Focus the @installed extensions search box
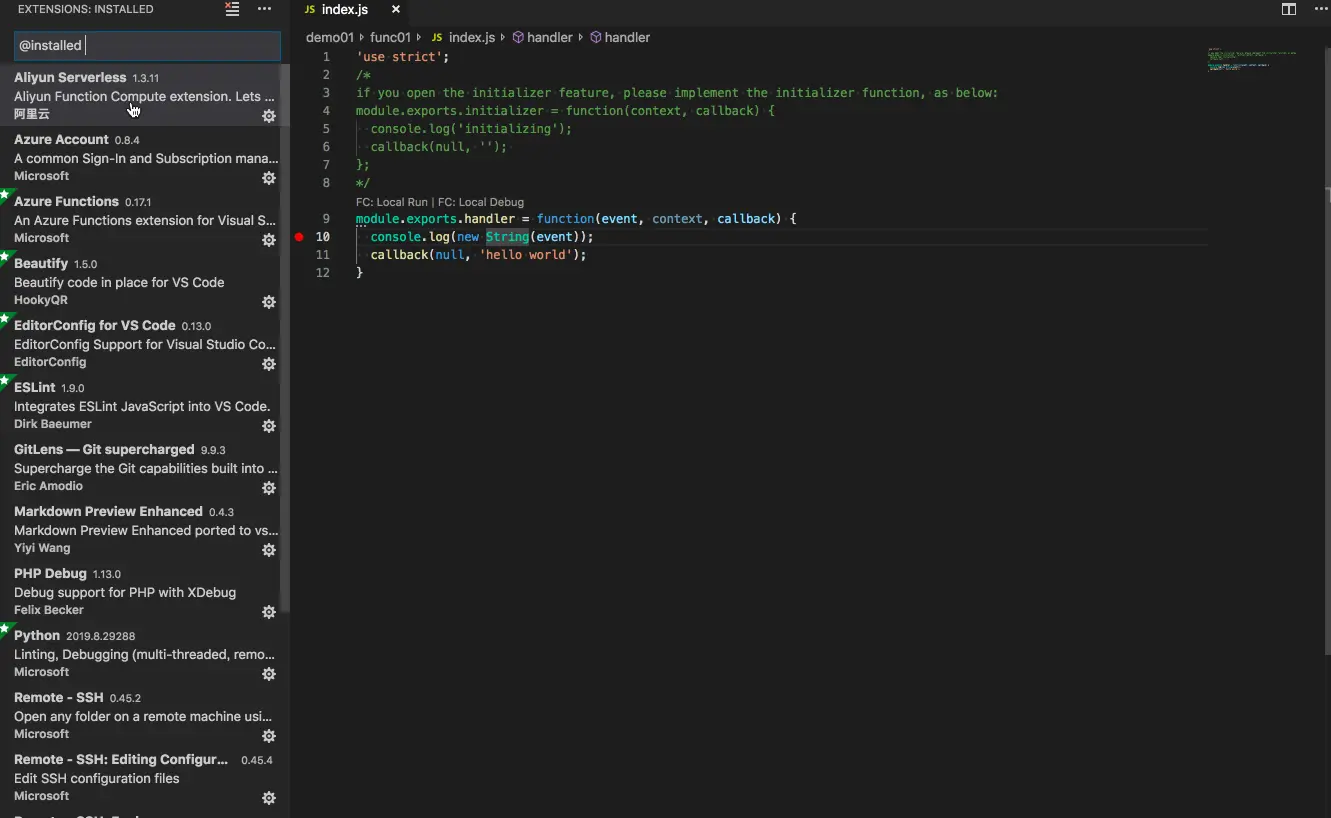 (x=147, y=45)
